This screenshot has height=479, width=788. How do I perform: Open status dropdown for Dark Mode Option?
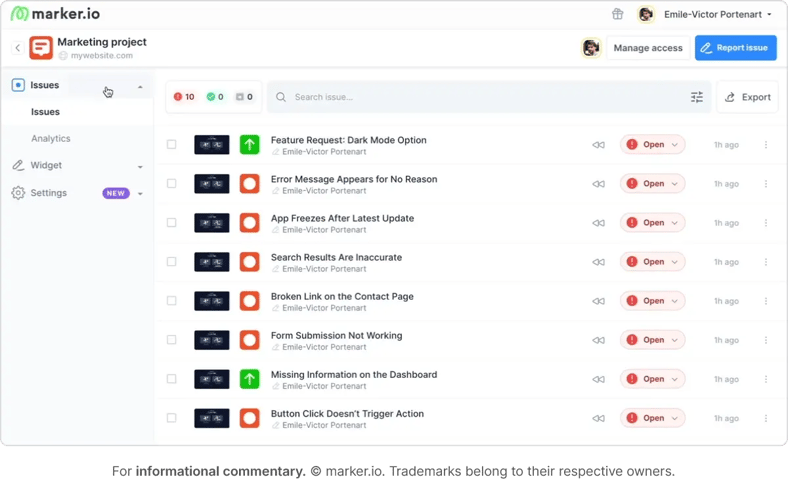(x=652, y=145)
